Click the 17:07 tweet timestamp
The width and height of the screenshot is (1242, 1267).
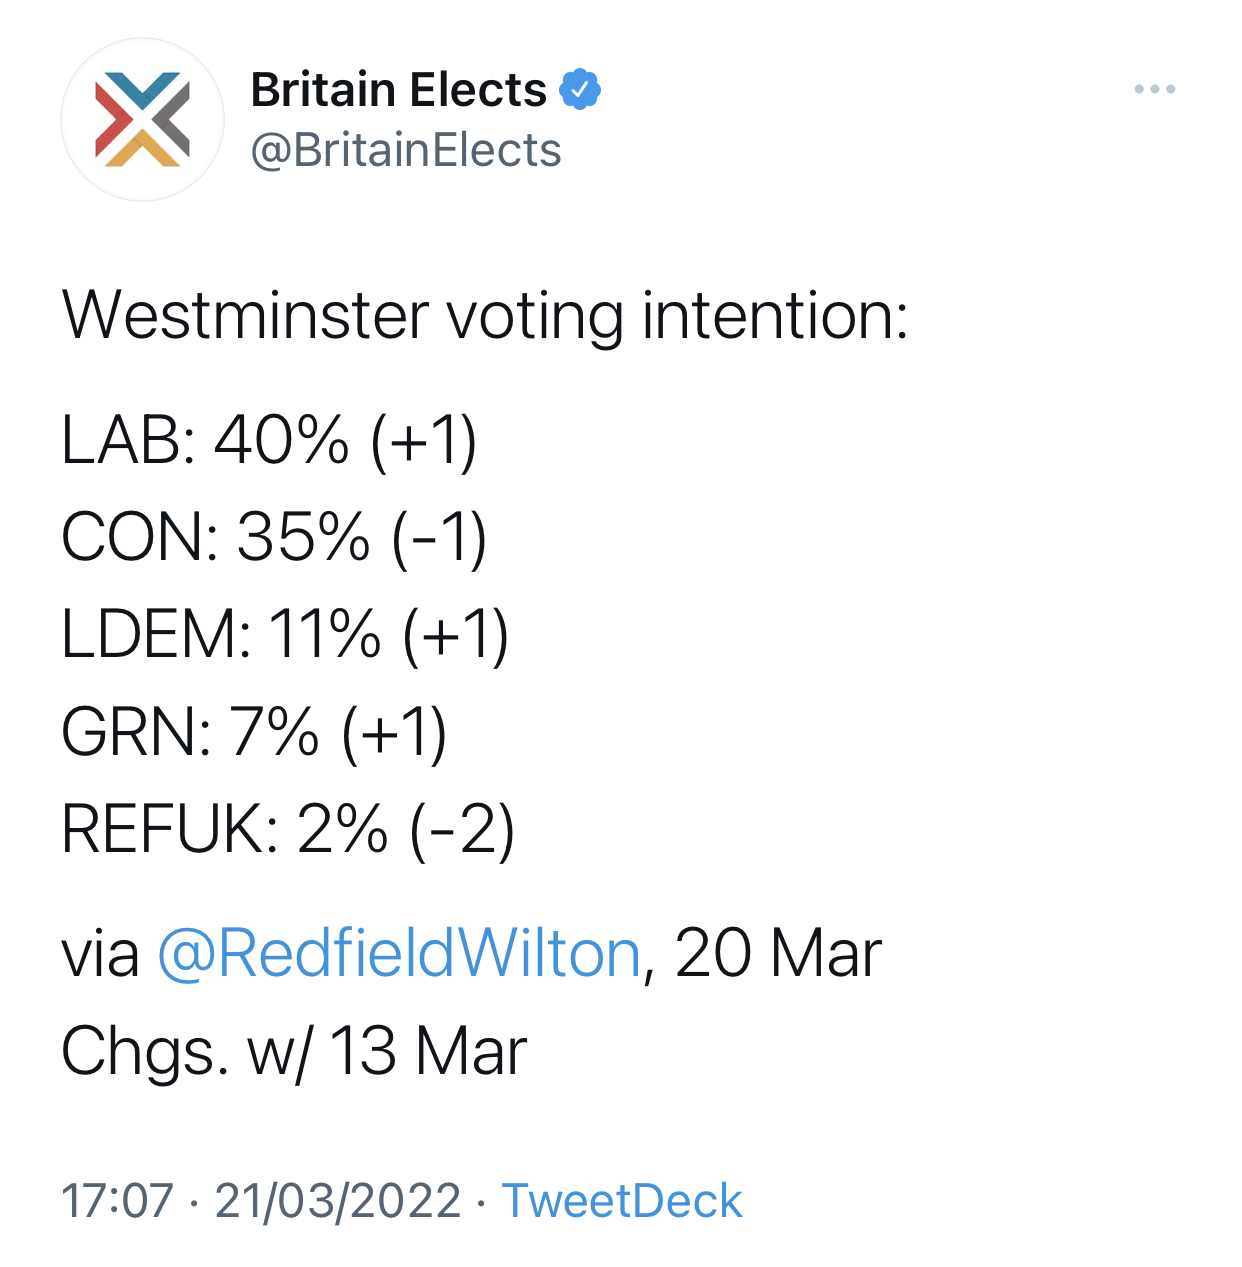[117, 1201]
